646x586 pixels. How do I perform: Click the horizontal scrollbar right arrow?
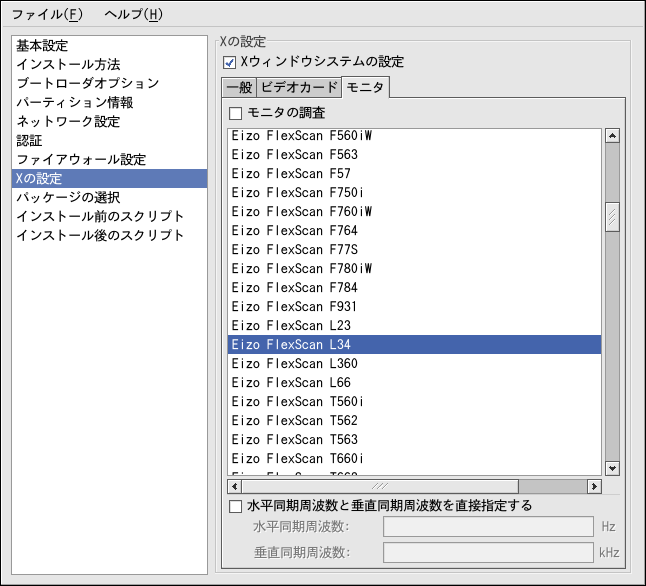pyautogui.click(x=594, y=486)
